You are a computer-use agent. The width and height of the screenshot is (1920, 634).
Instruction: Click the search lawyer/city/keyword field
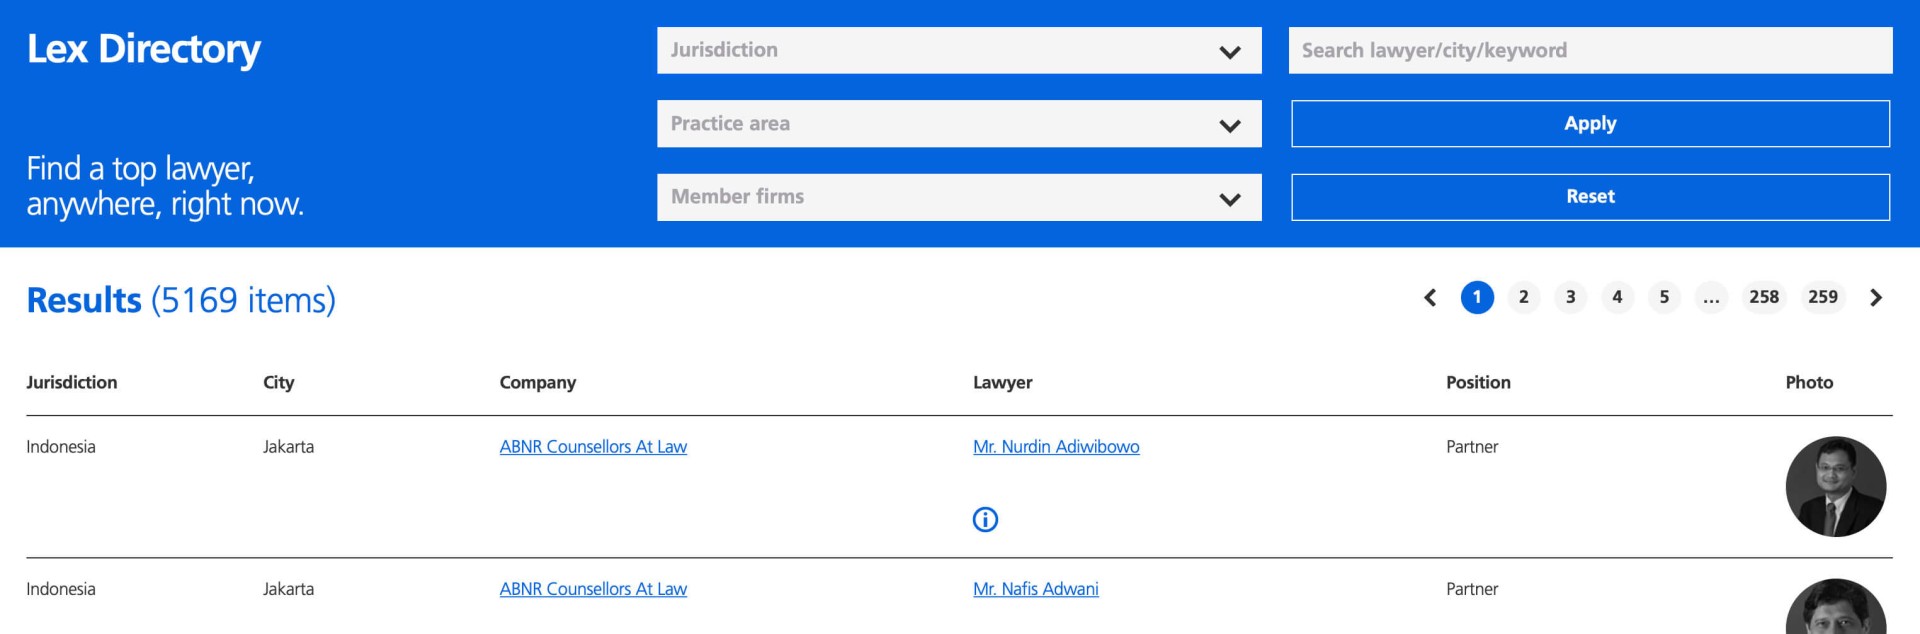1590,50
